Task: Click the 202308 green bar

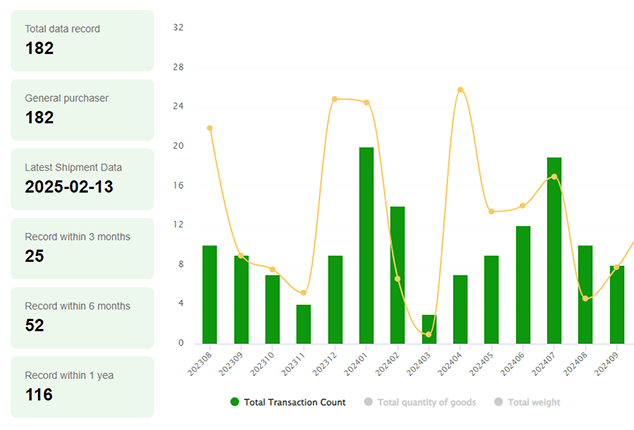Action: point(209,294)
